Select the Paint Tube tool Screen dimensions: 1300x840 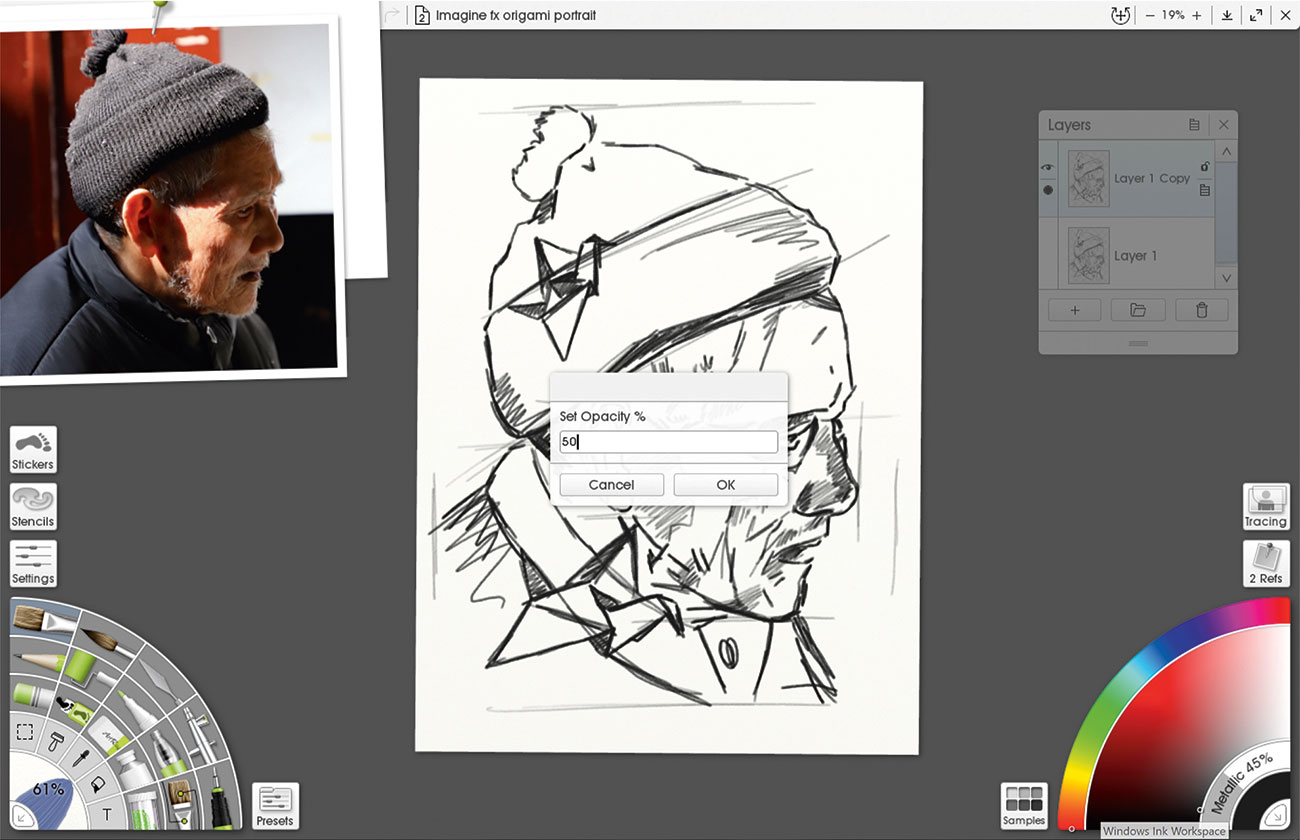[134, 768]
